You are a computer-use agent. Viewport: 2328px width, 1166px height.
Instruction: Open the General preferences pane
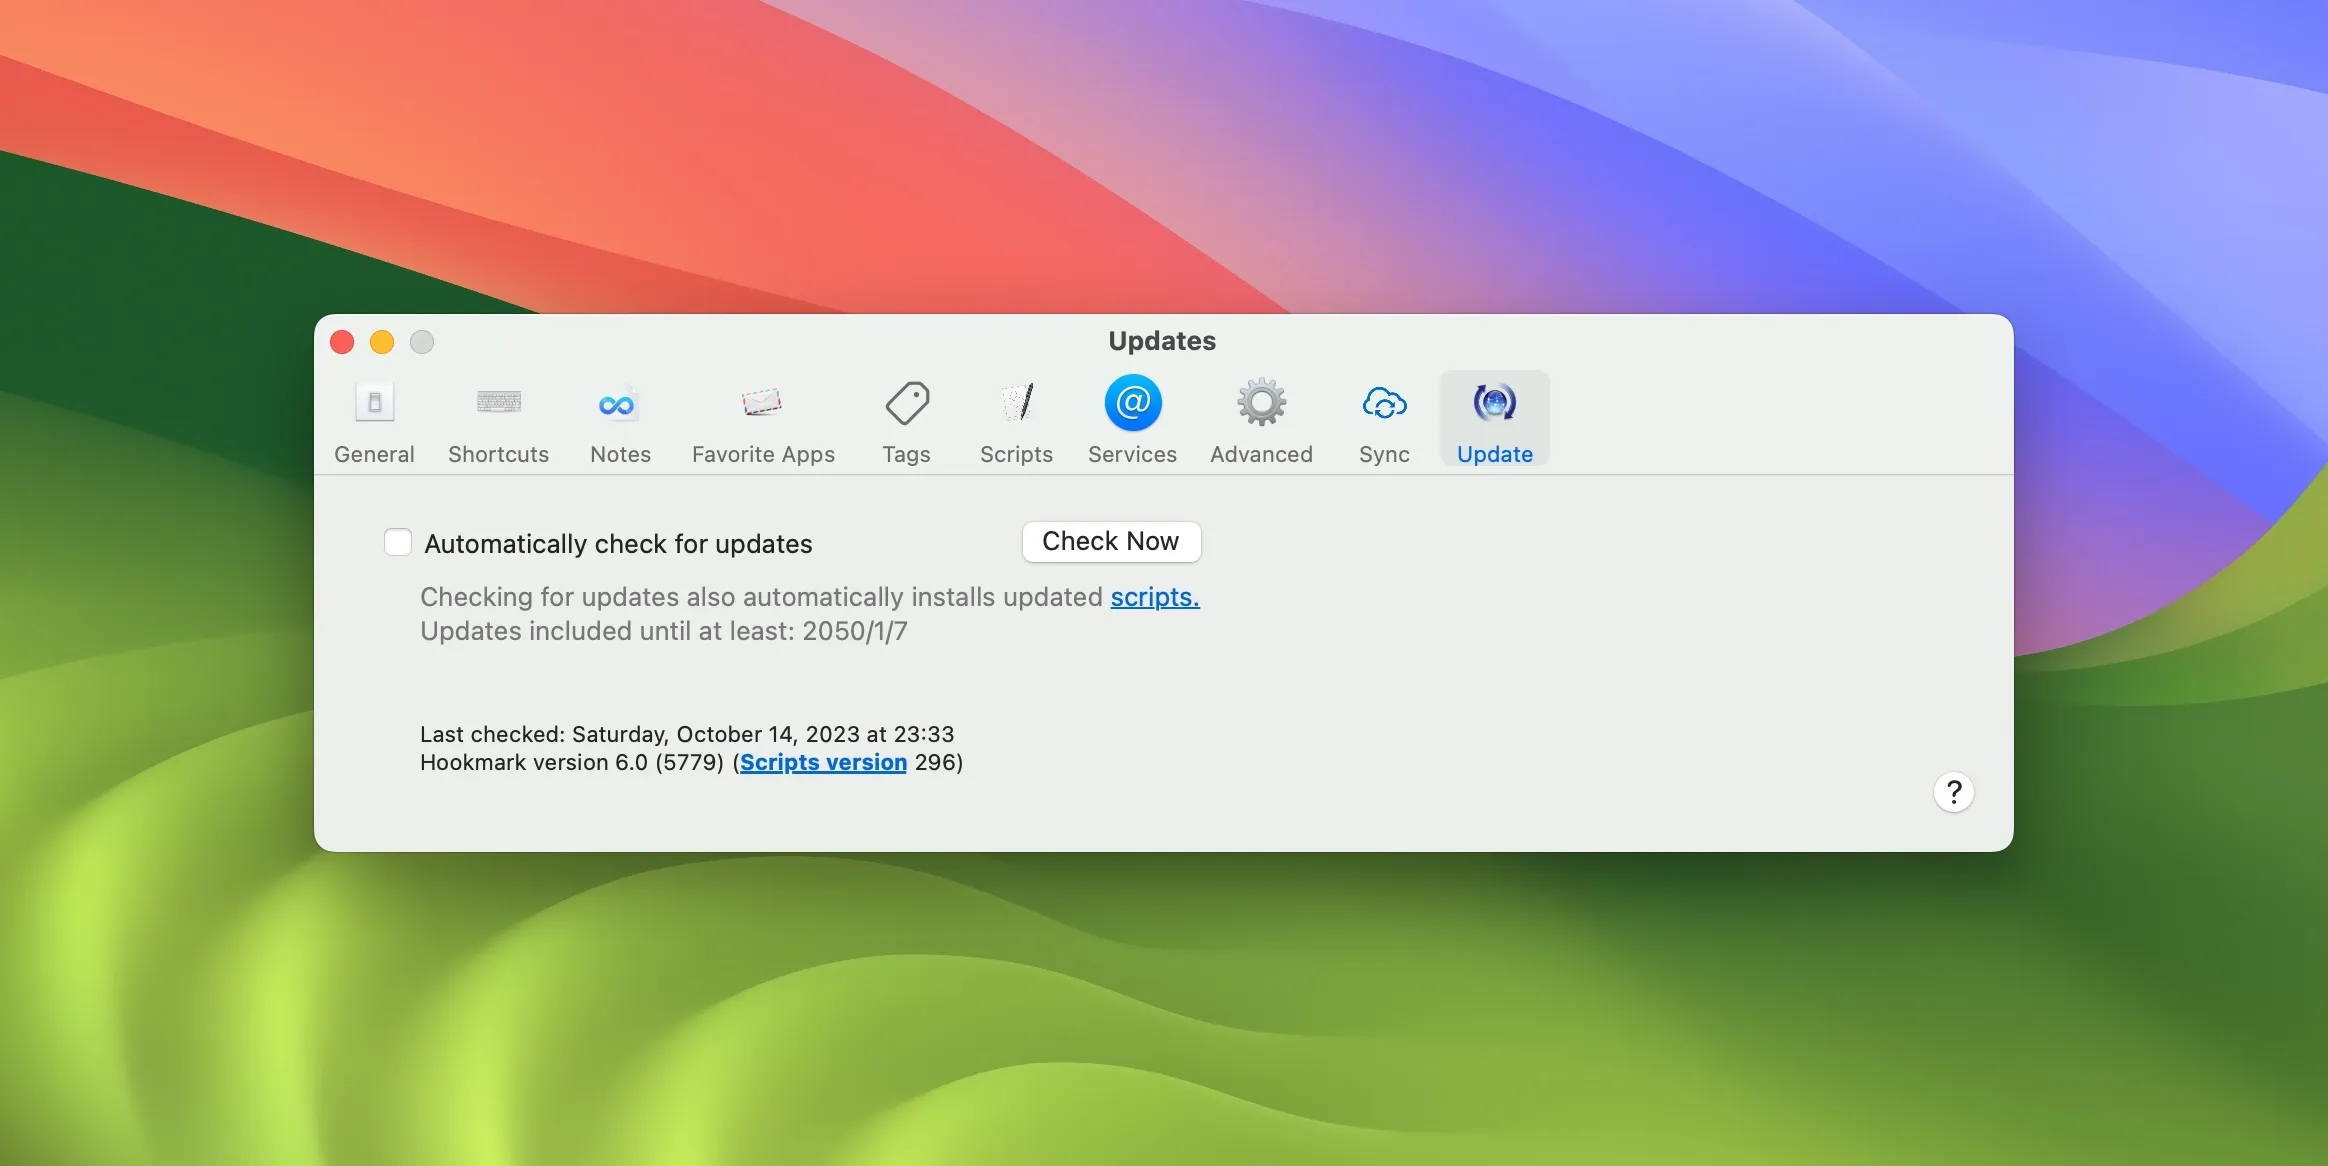coord(374,420)
